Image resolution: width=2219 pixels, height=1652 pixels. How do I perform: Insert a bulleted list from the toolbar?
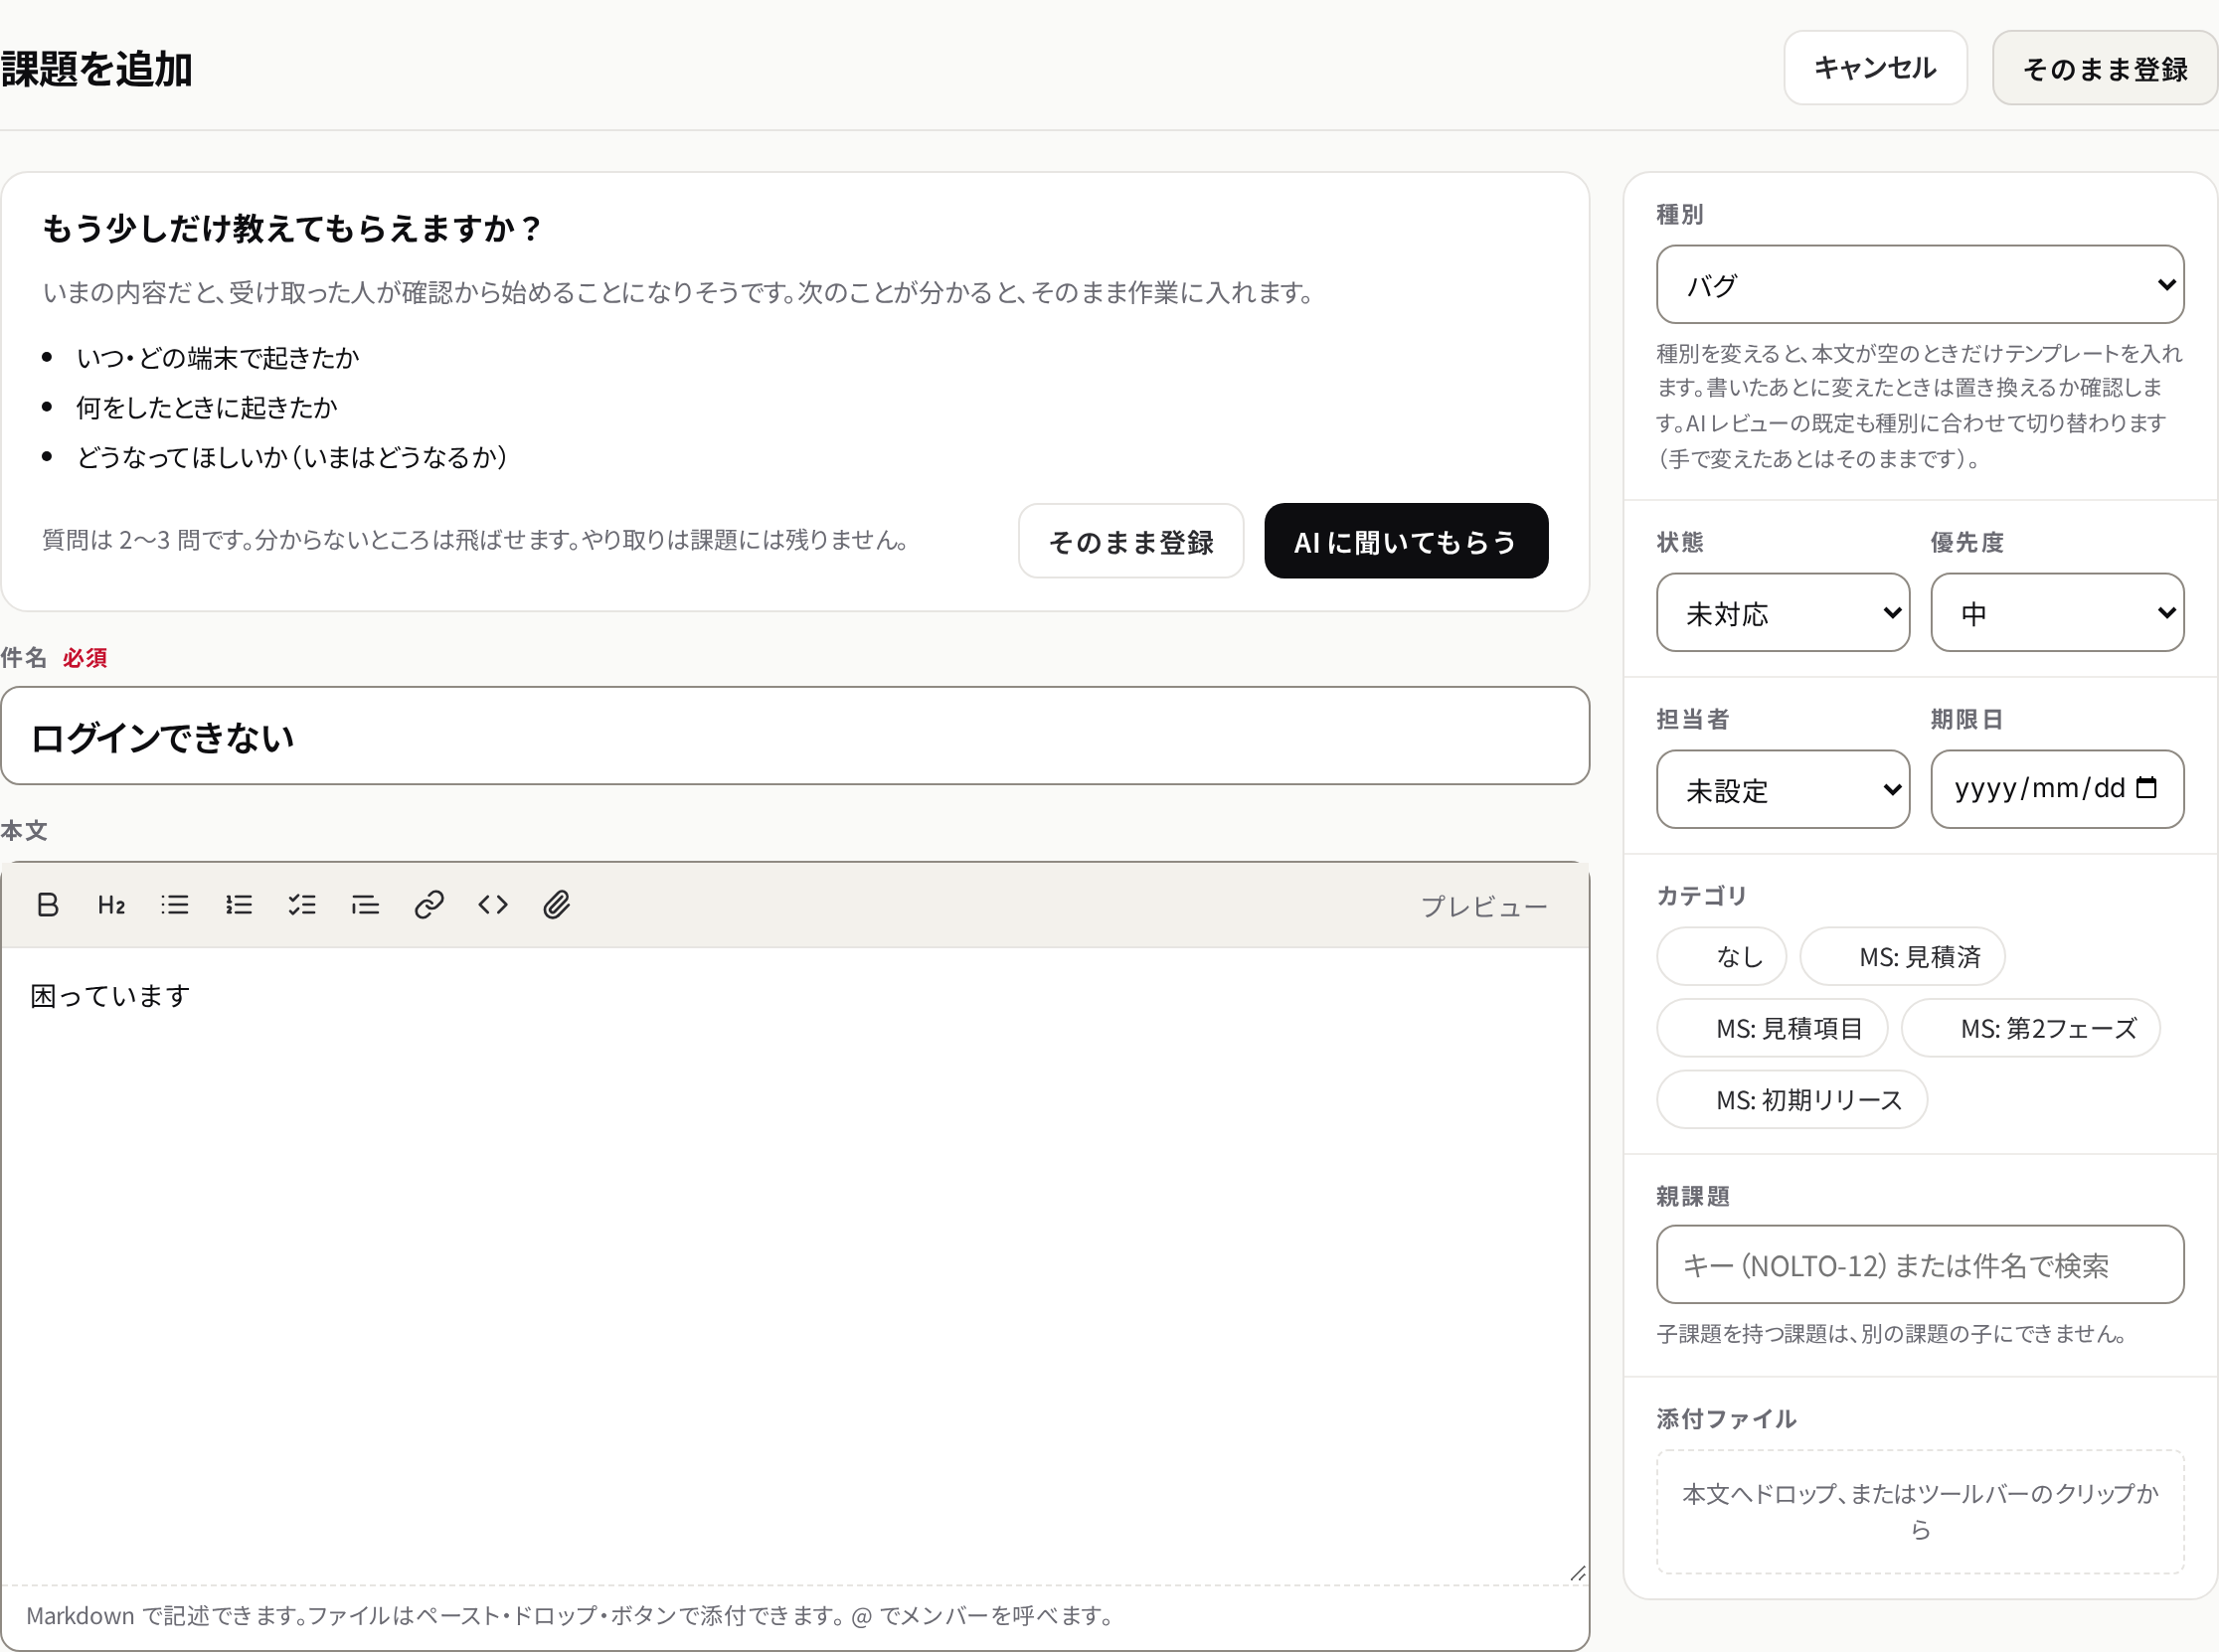pos(175,905)
